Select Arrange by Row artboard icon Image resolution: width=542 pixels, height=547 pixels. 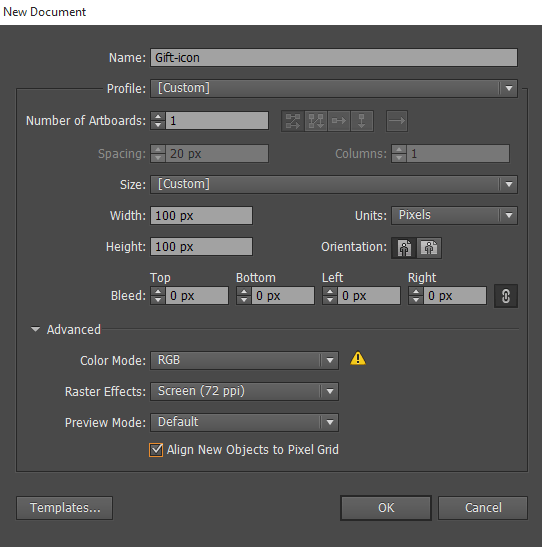point(339,121)
